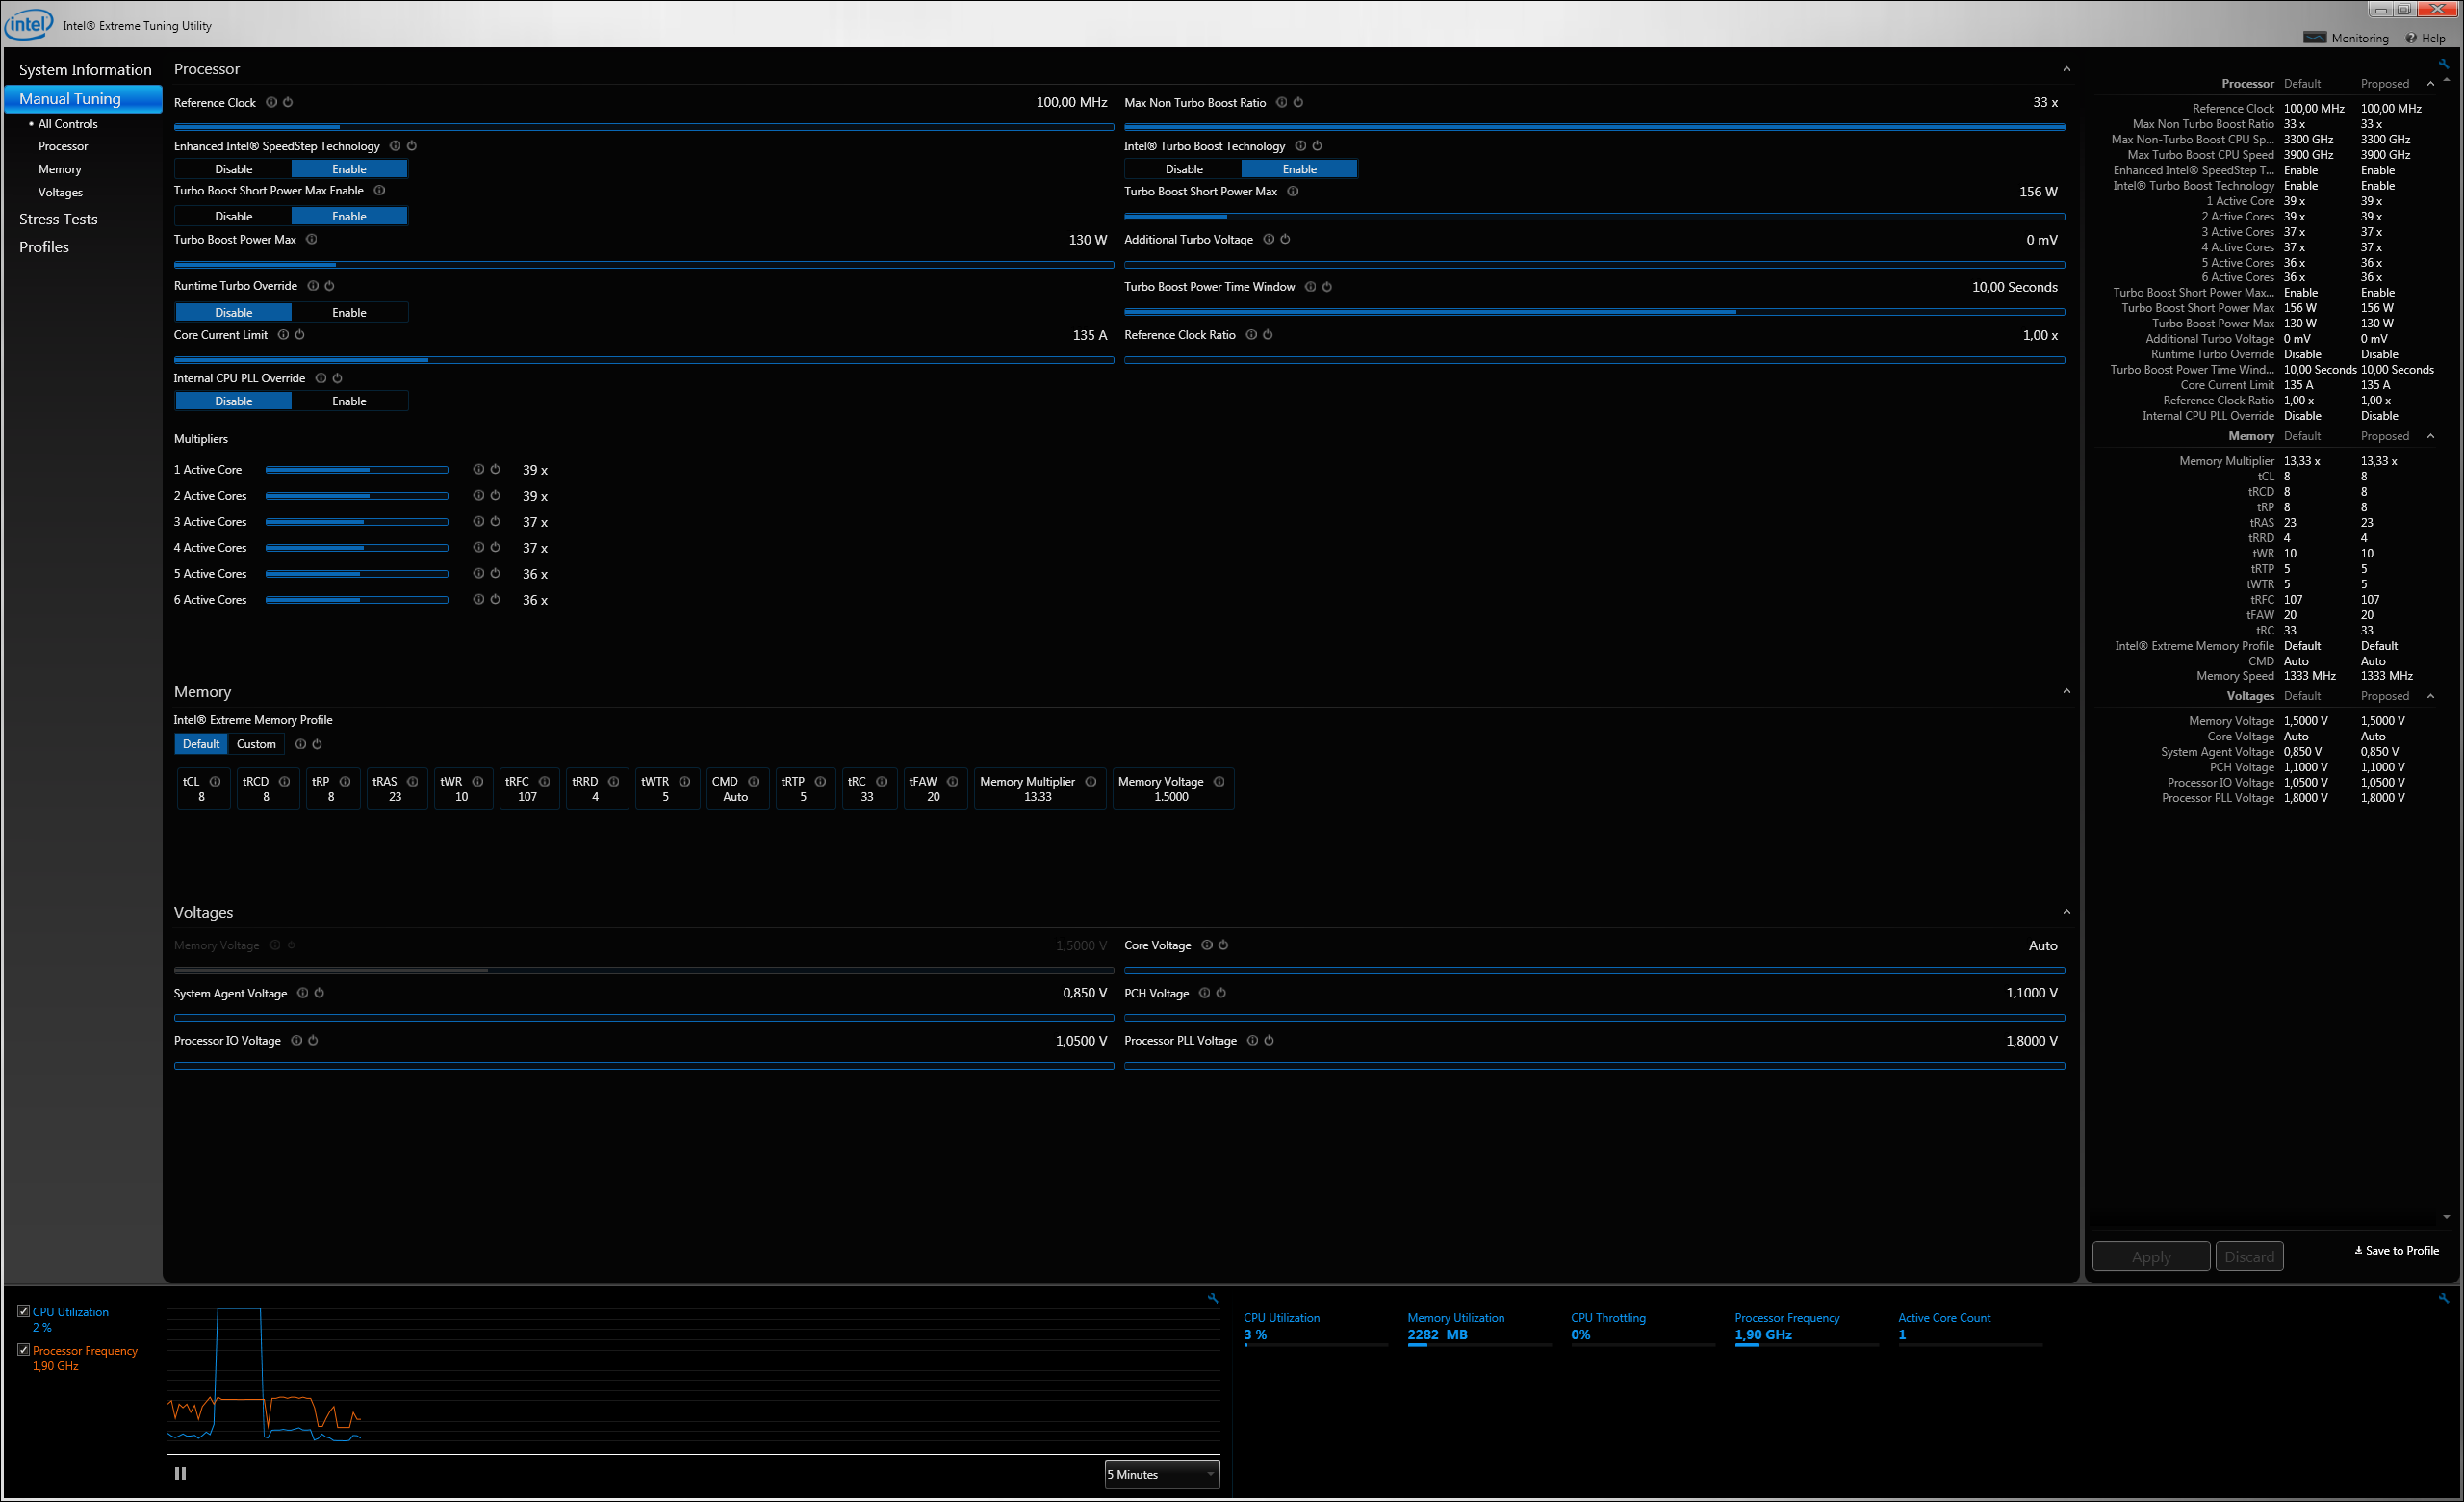The image size is (2464, 1502).
Task: Show info for Turbo Boost Power Time Window
Action: pyautogui.click(x=1310, y=287)
